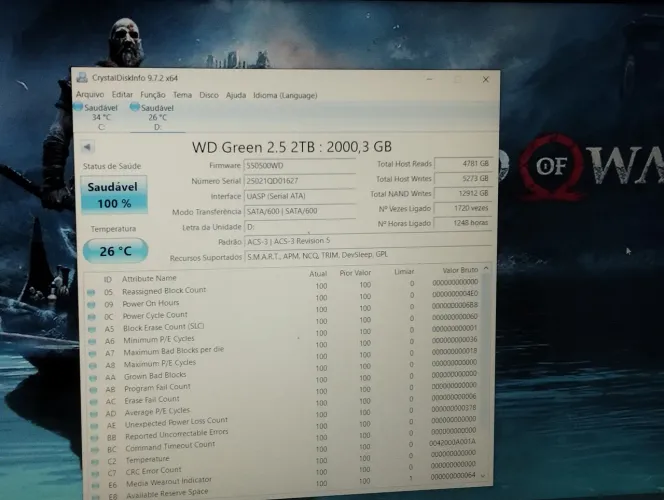Click the status icon for Reassigned Block Count

[x=91, y=293]
